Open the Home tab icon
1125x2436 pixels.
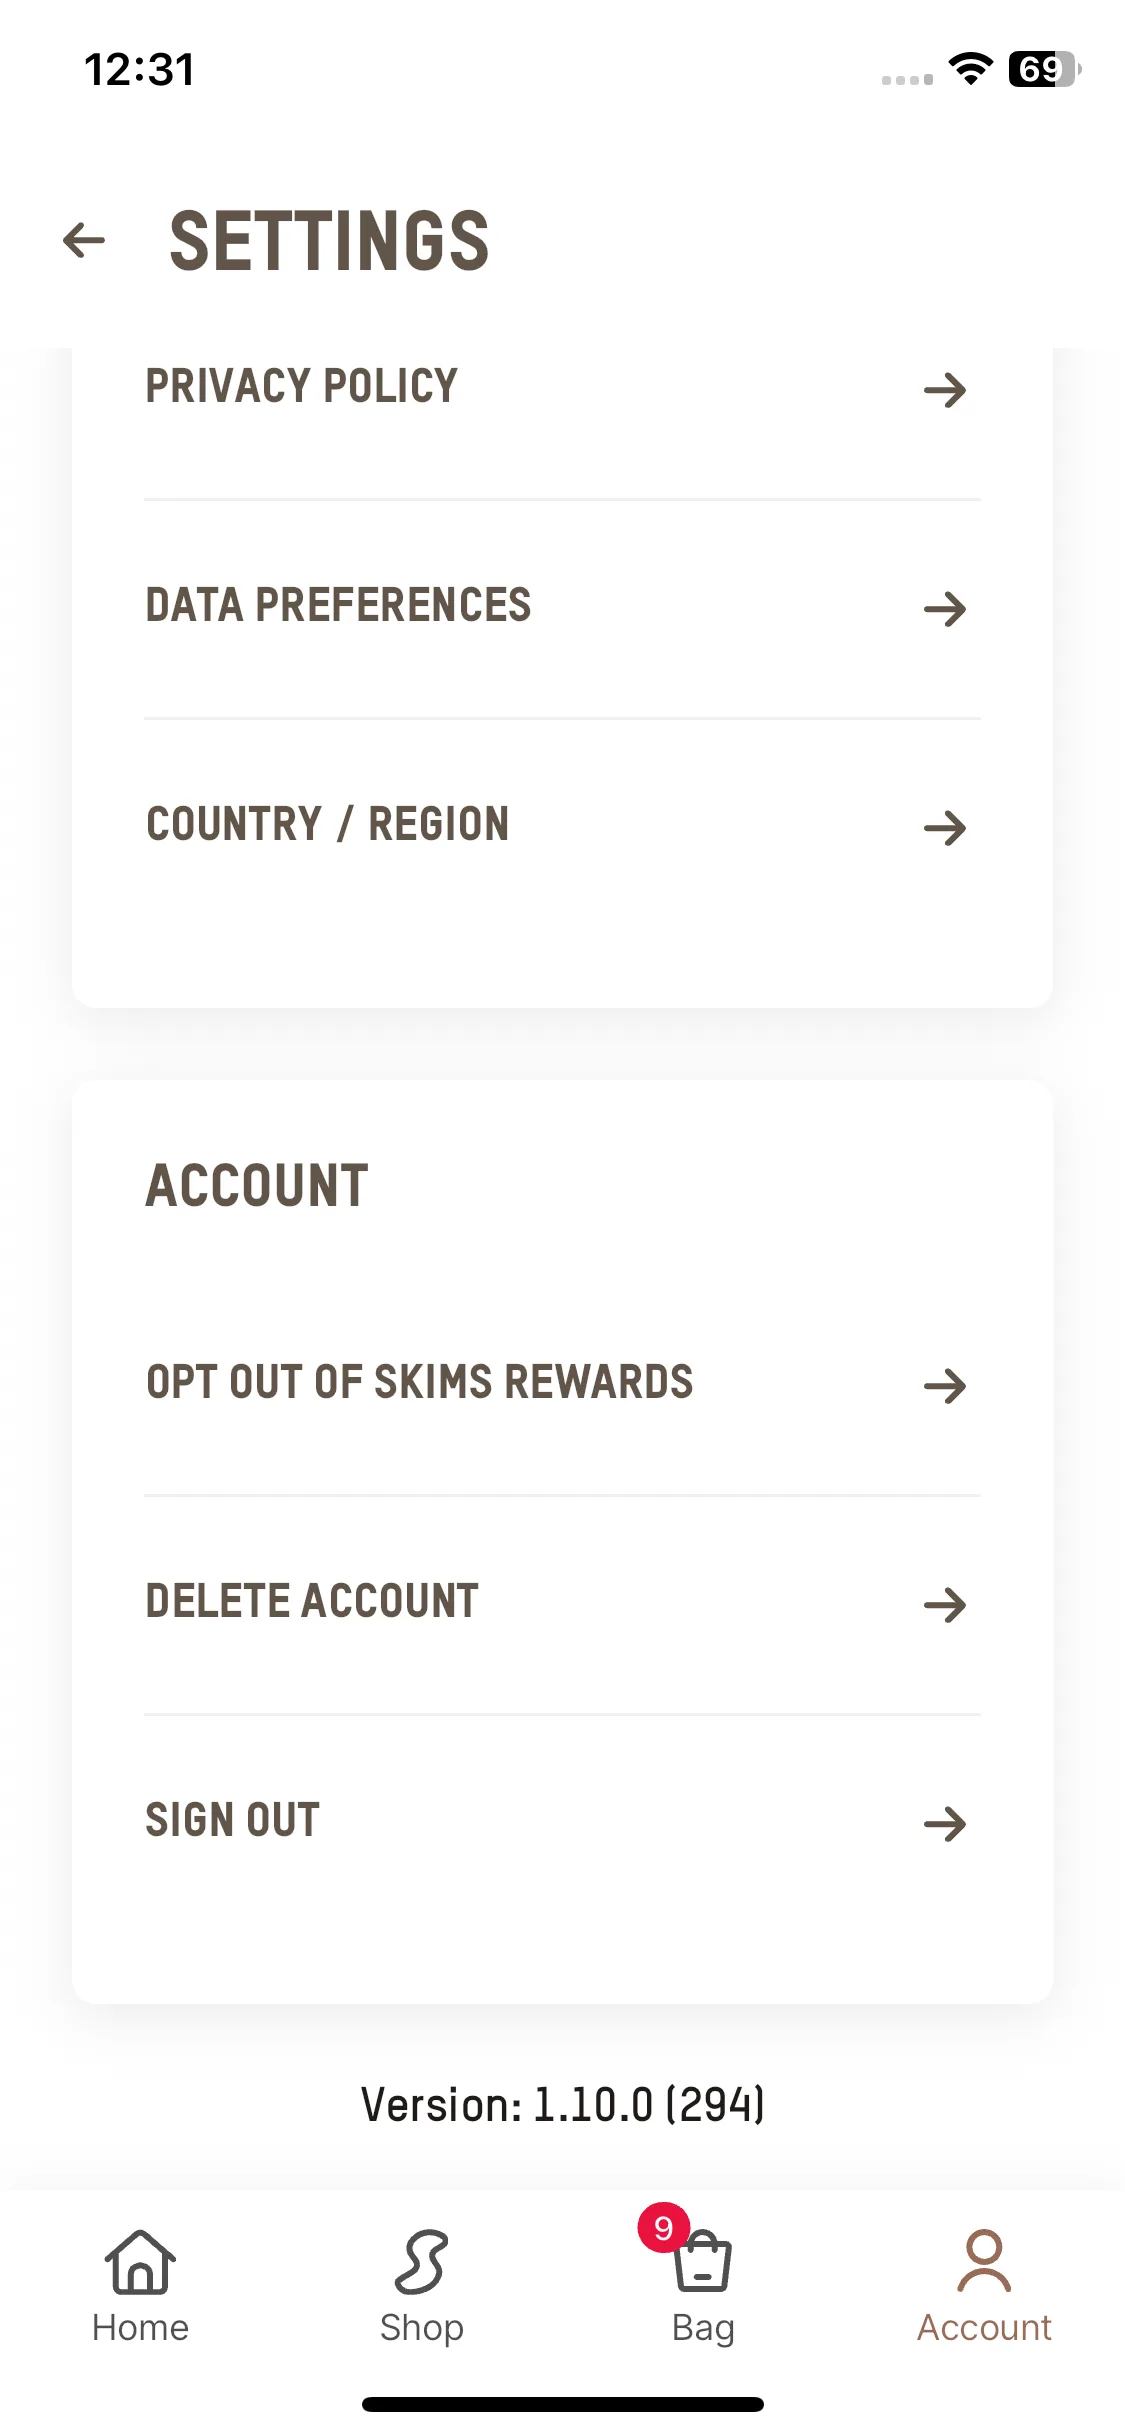click(140, 2262)
